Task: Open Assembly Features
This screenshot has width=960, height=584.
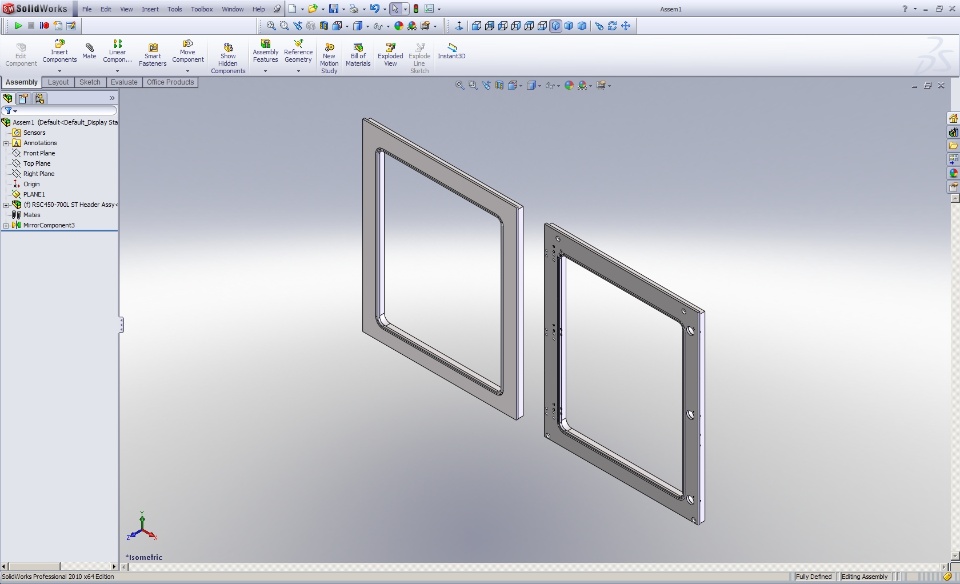Action: click(265, 51)
